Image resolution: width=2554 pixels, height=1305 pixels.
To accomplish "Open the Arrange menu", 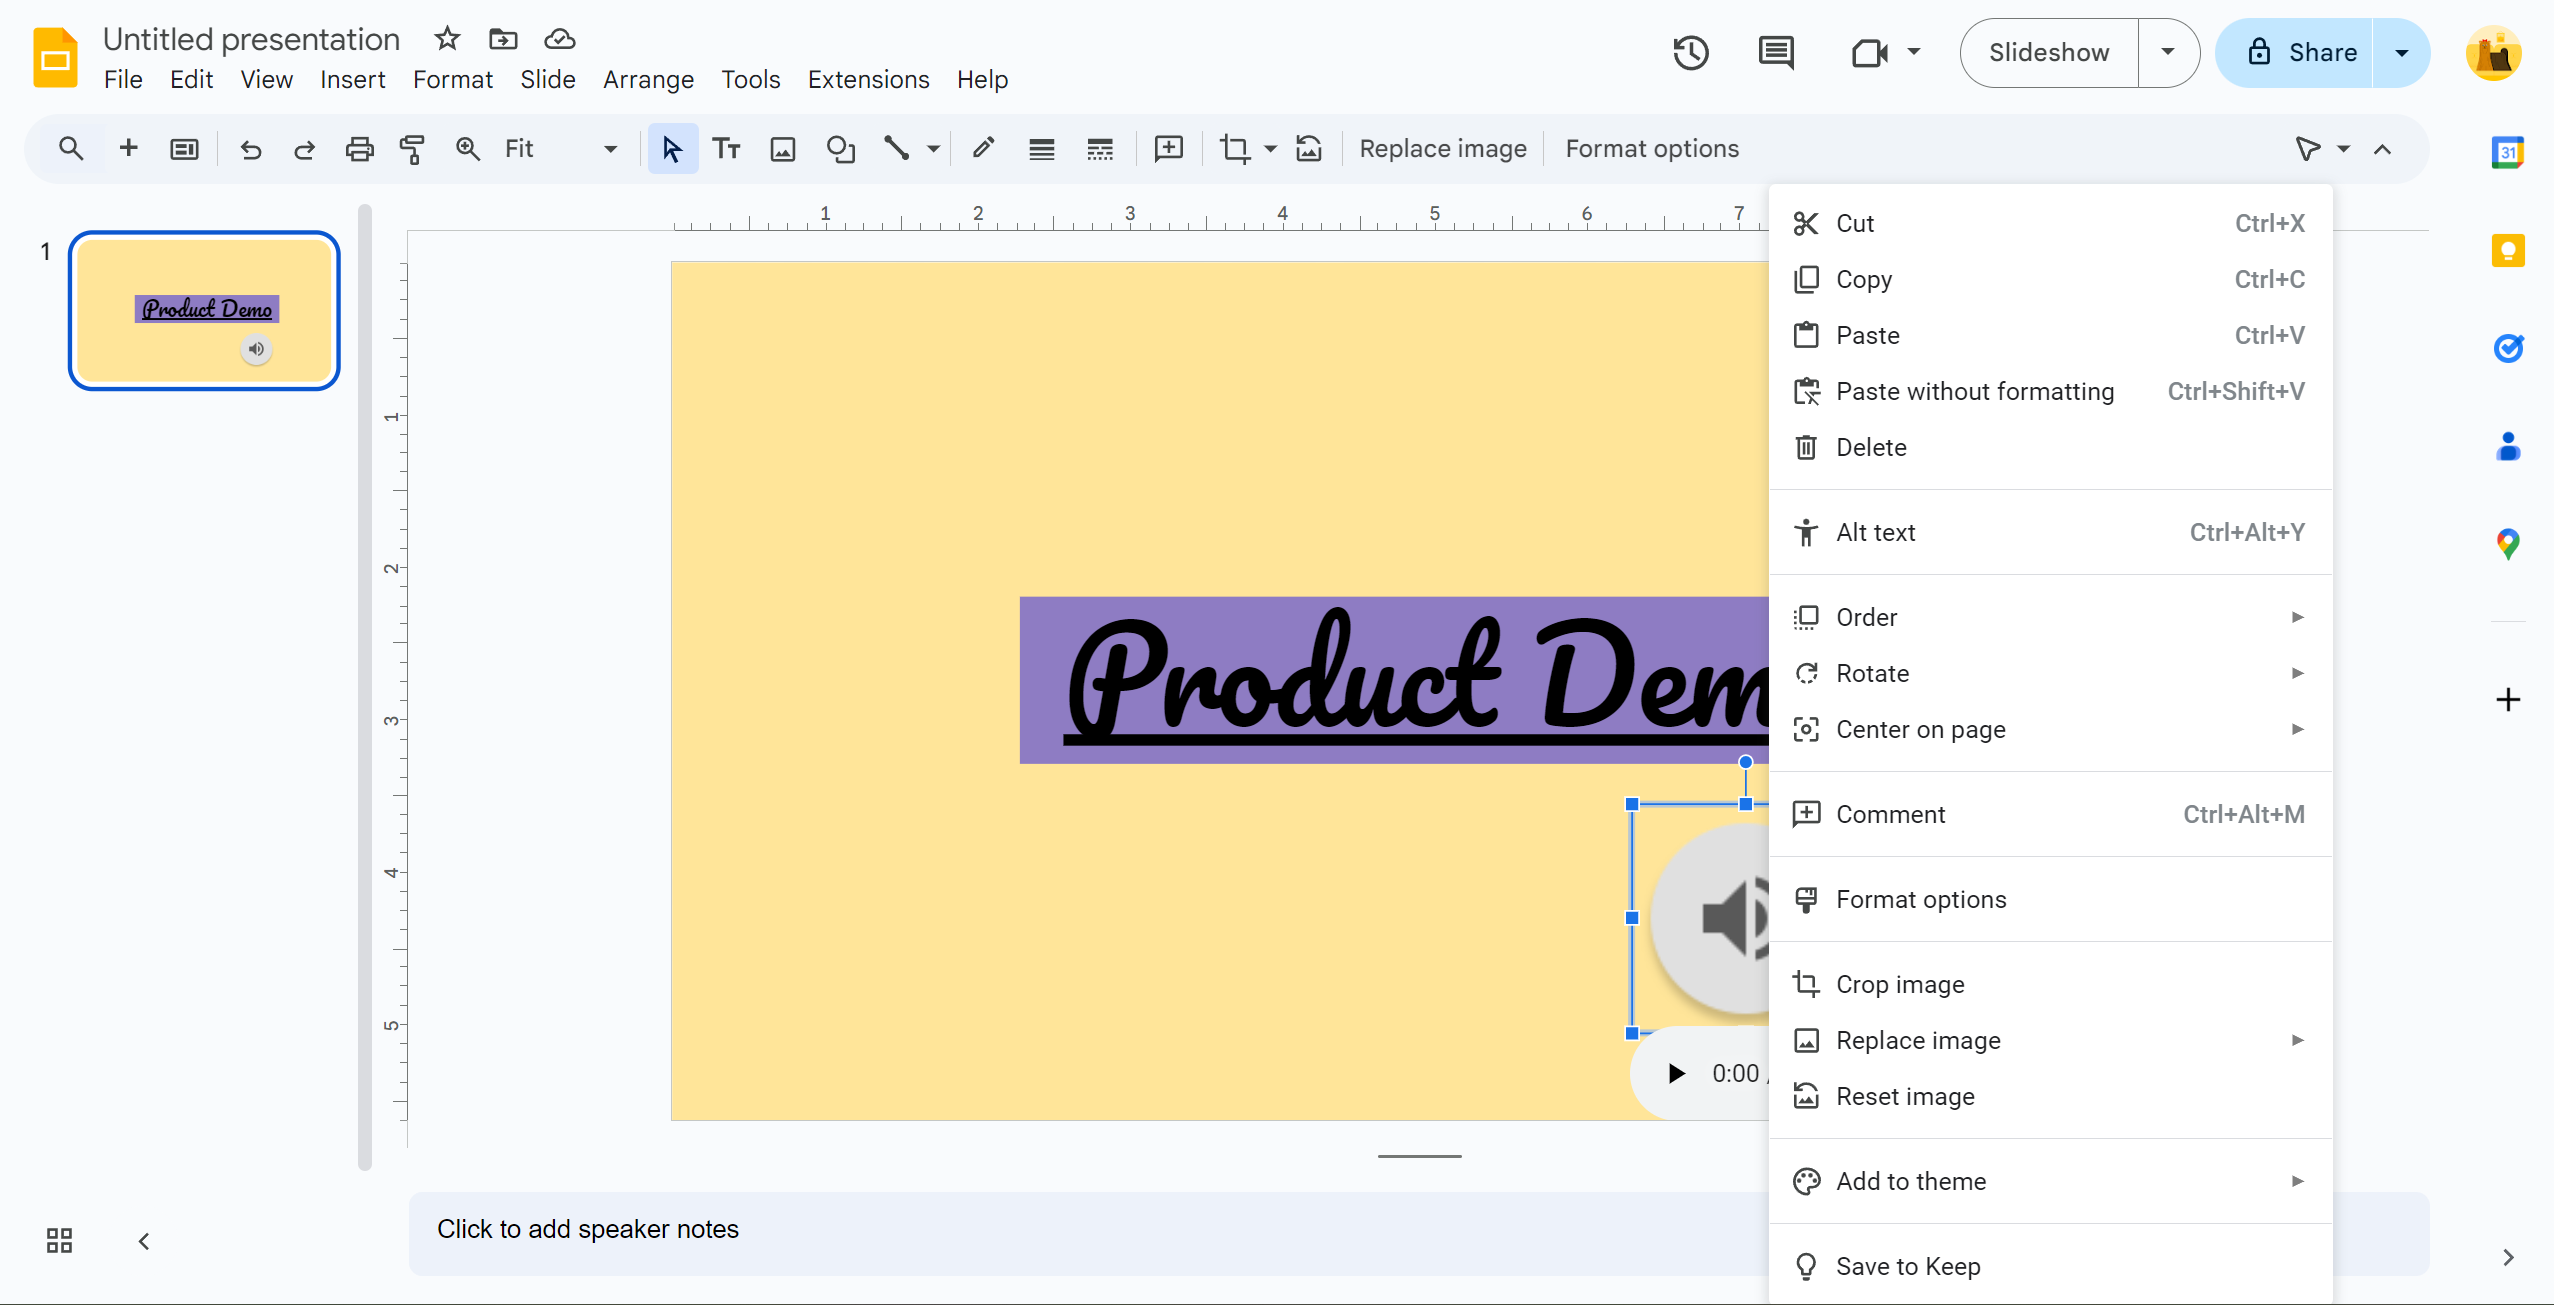I will point(648,79).
